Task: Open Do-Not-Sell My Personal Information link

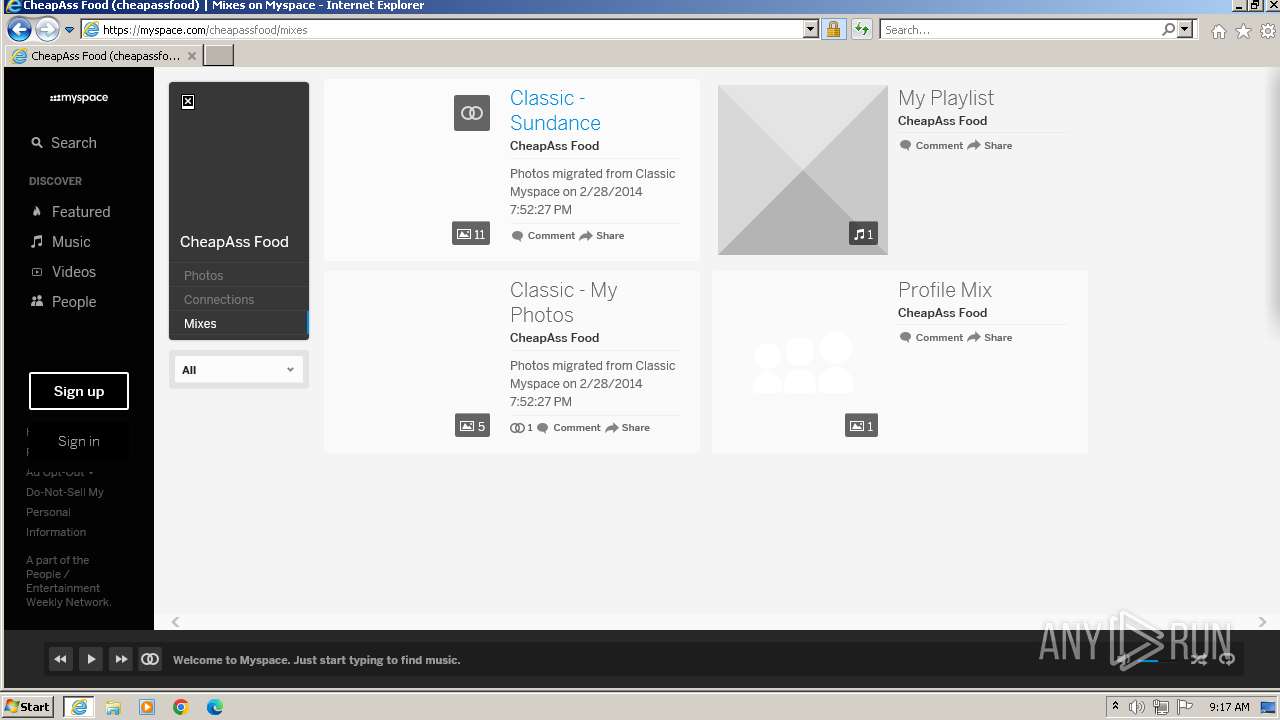Action: pyautogui.click(x=65, y=512)
